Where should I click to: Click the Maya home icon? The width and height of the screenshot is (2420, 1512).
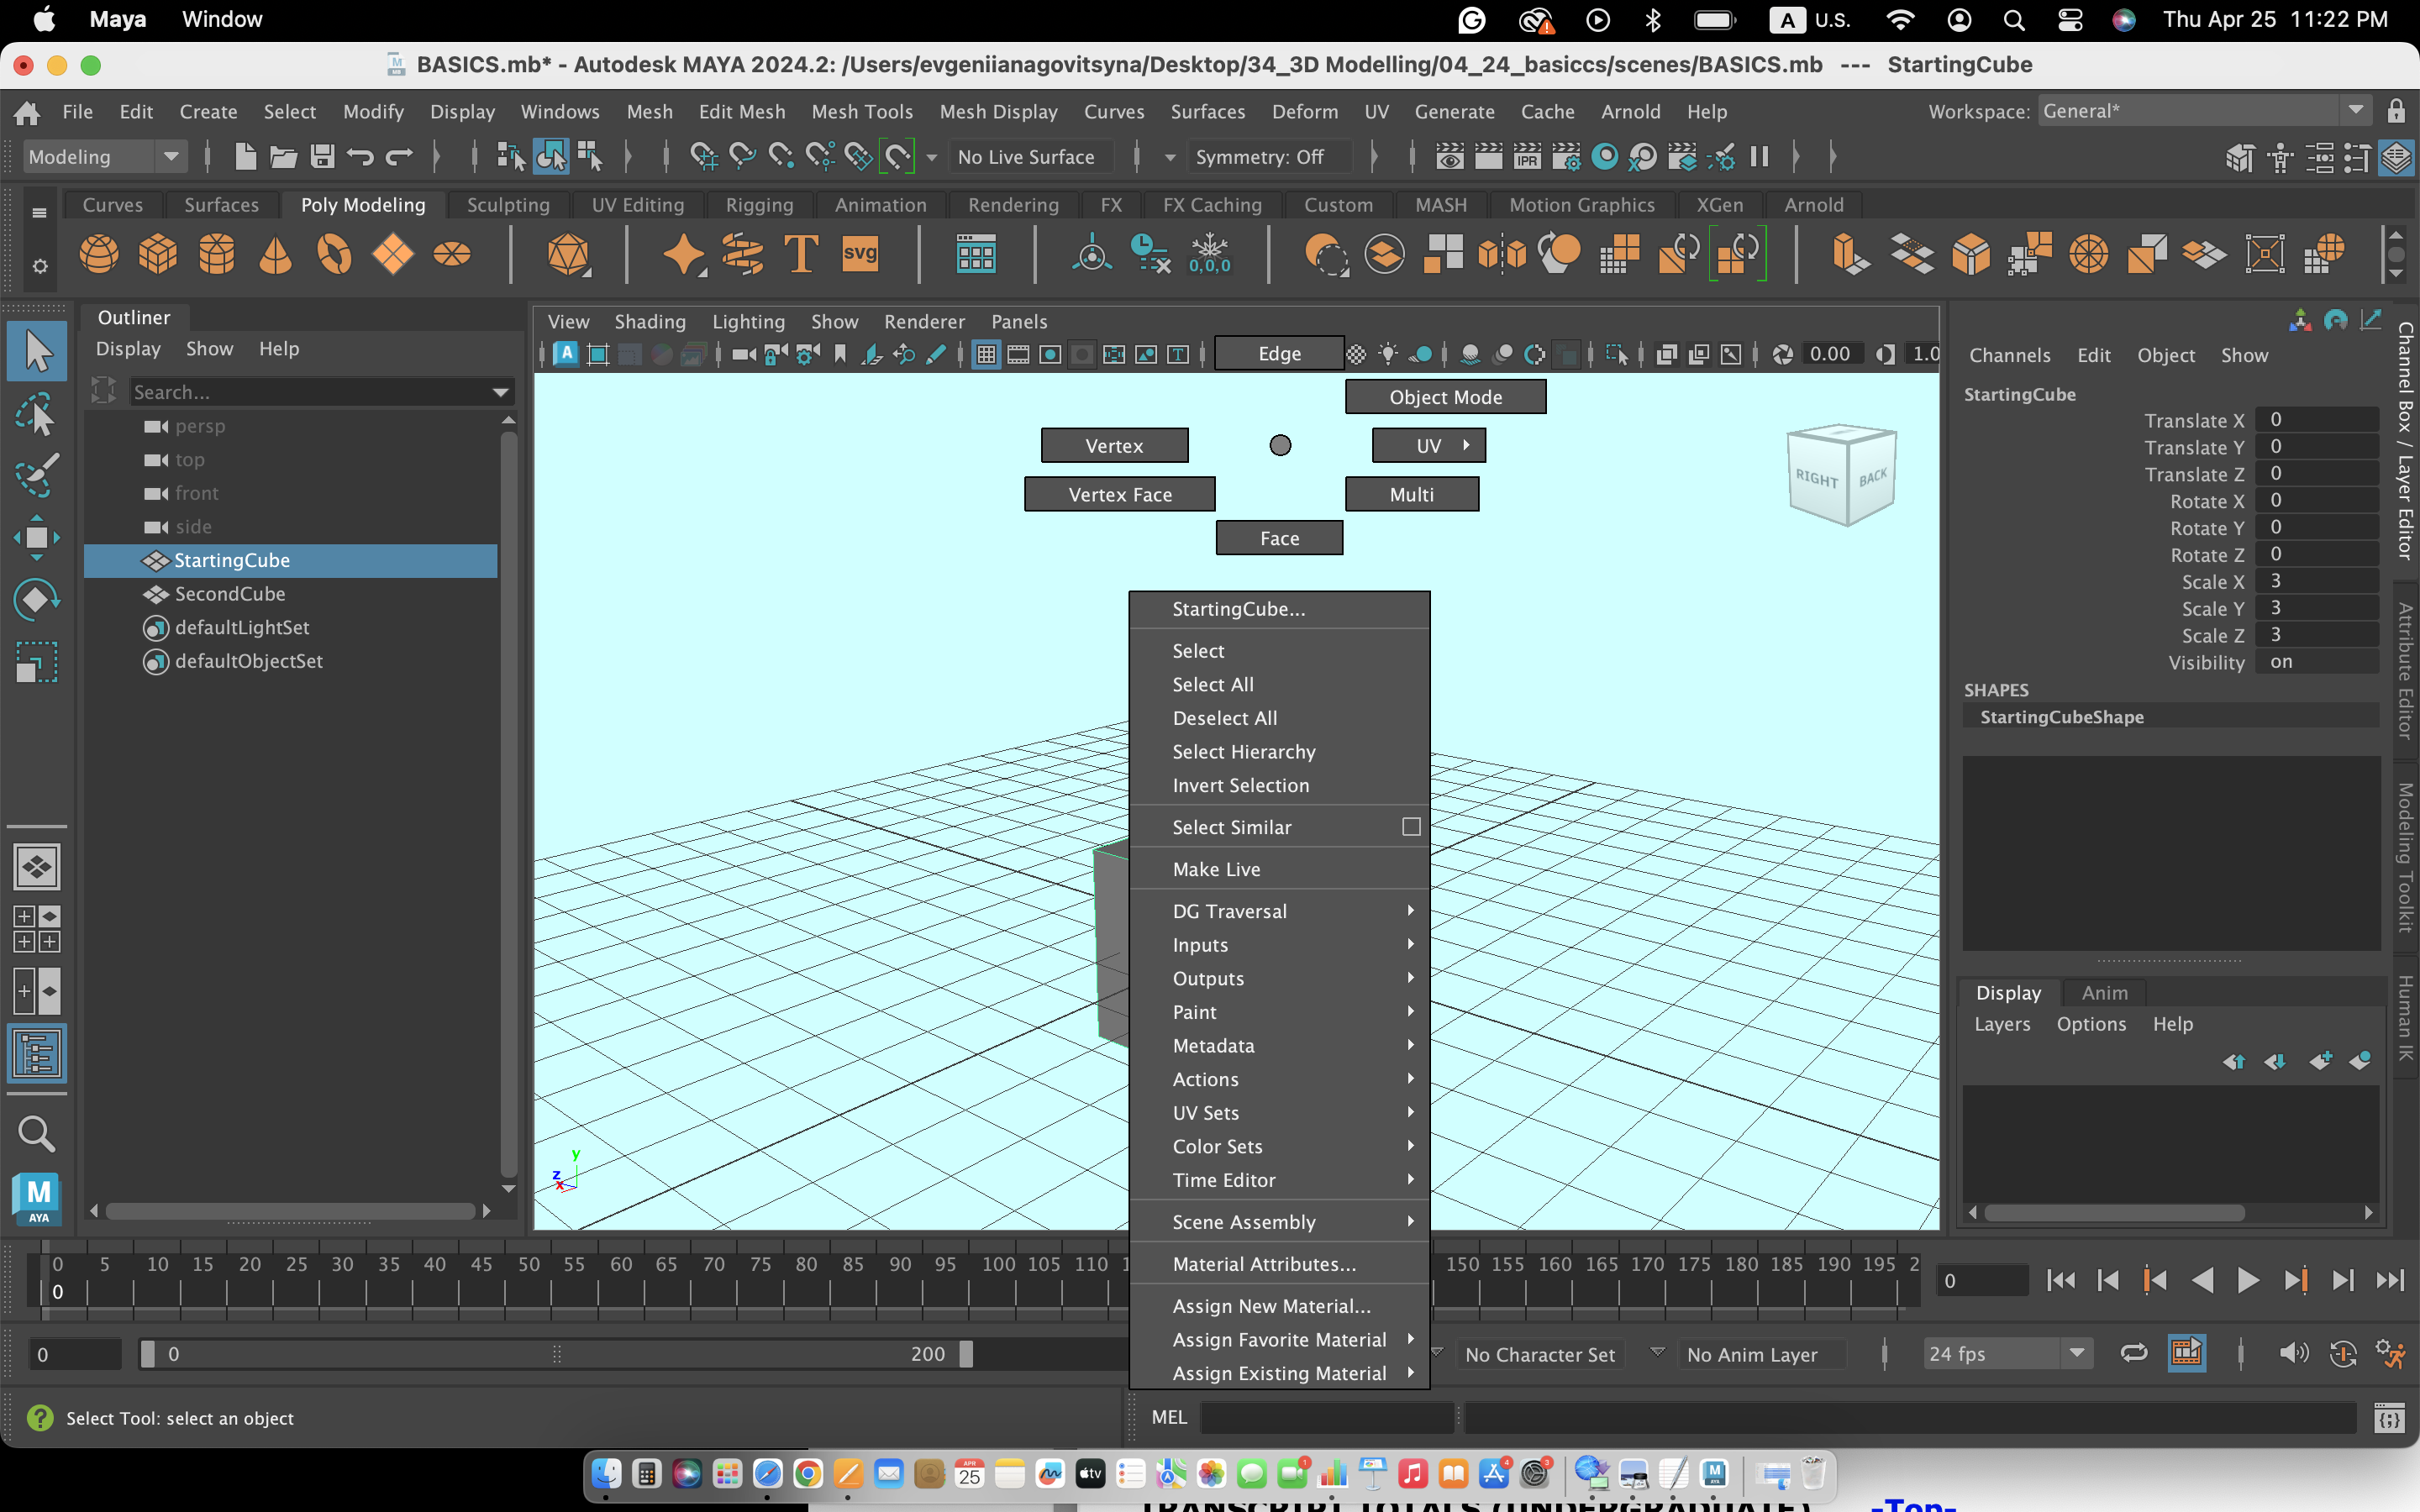coord(27,112)
